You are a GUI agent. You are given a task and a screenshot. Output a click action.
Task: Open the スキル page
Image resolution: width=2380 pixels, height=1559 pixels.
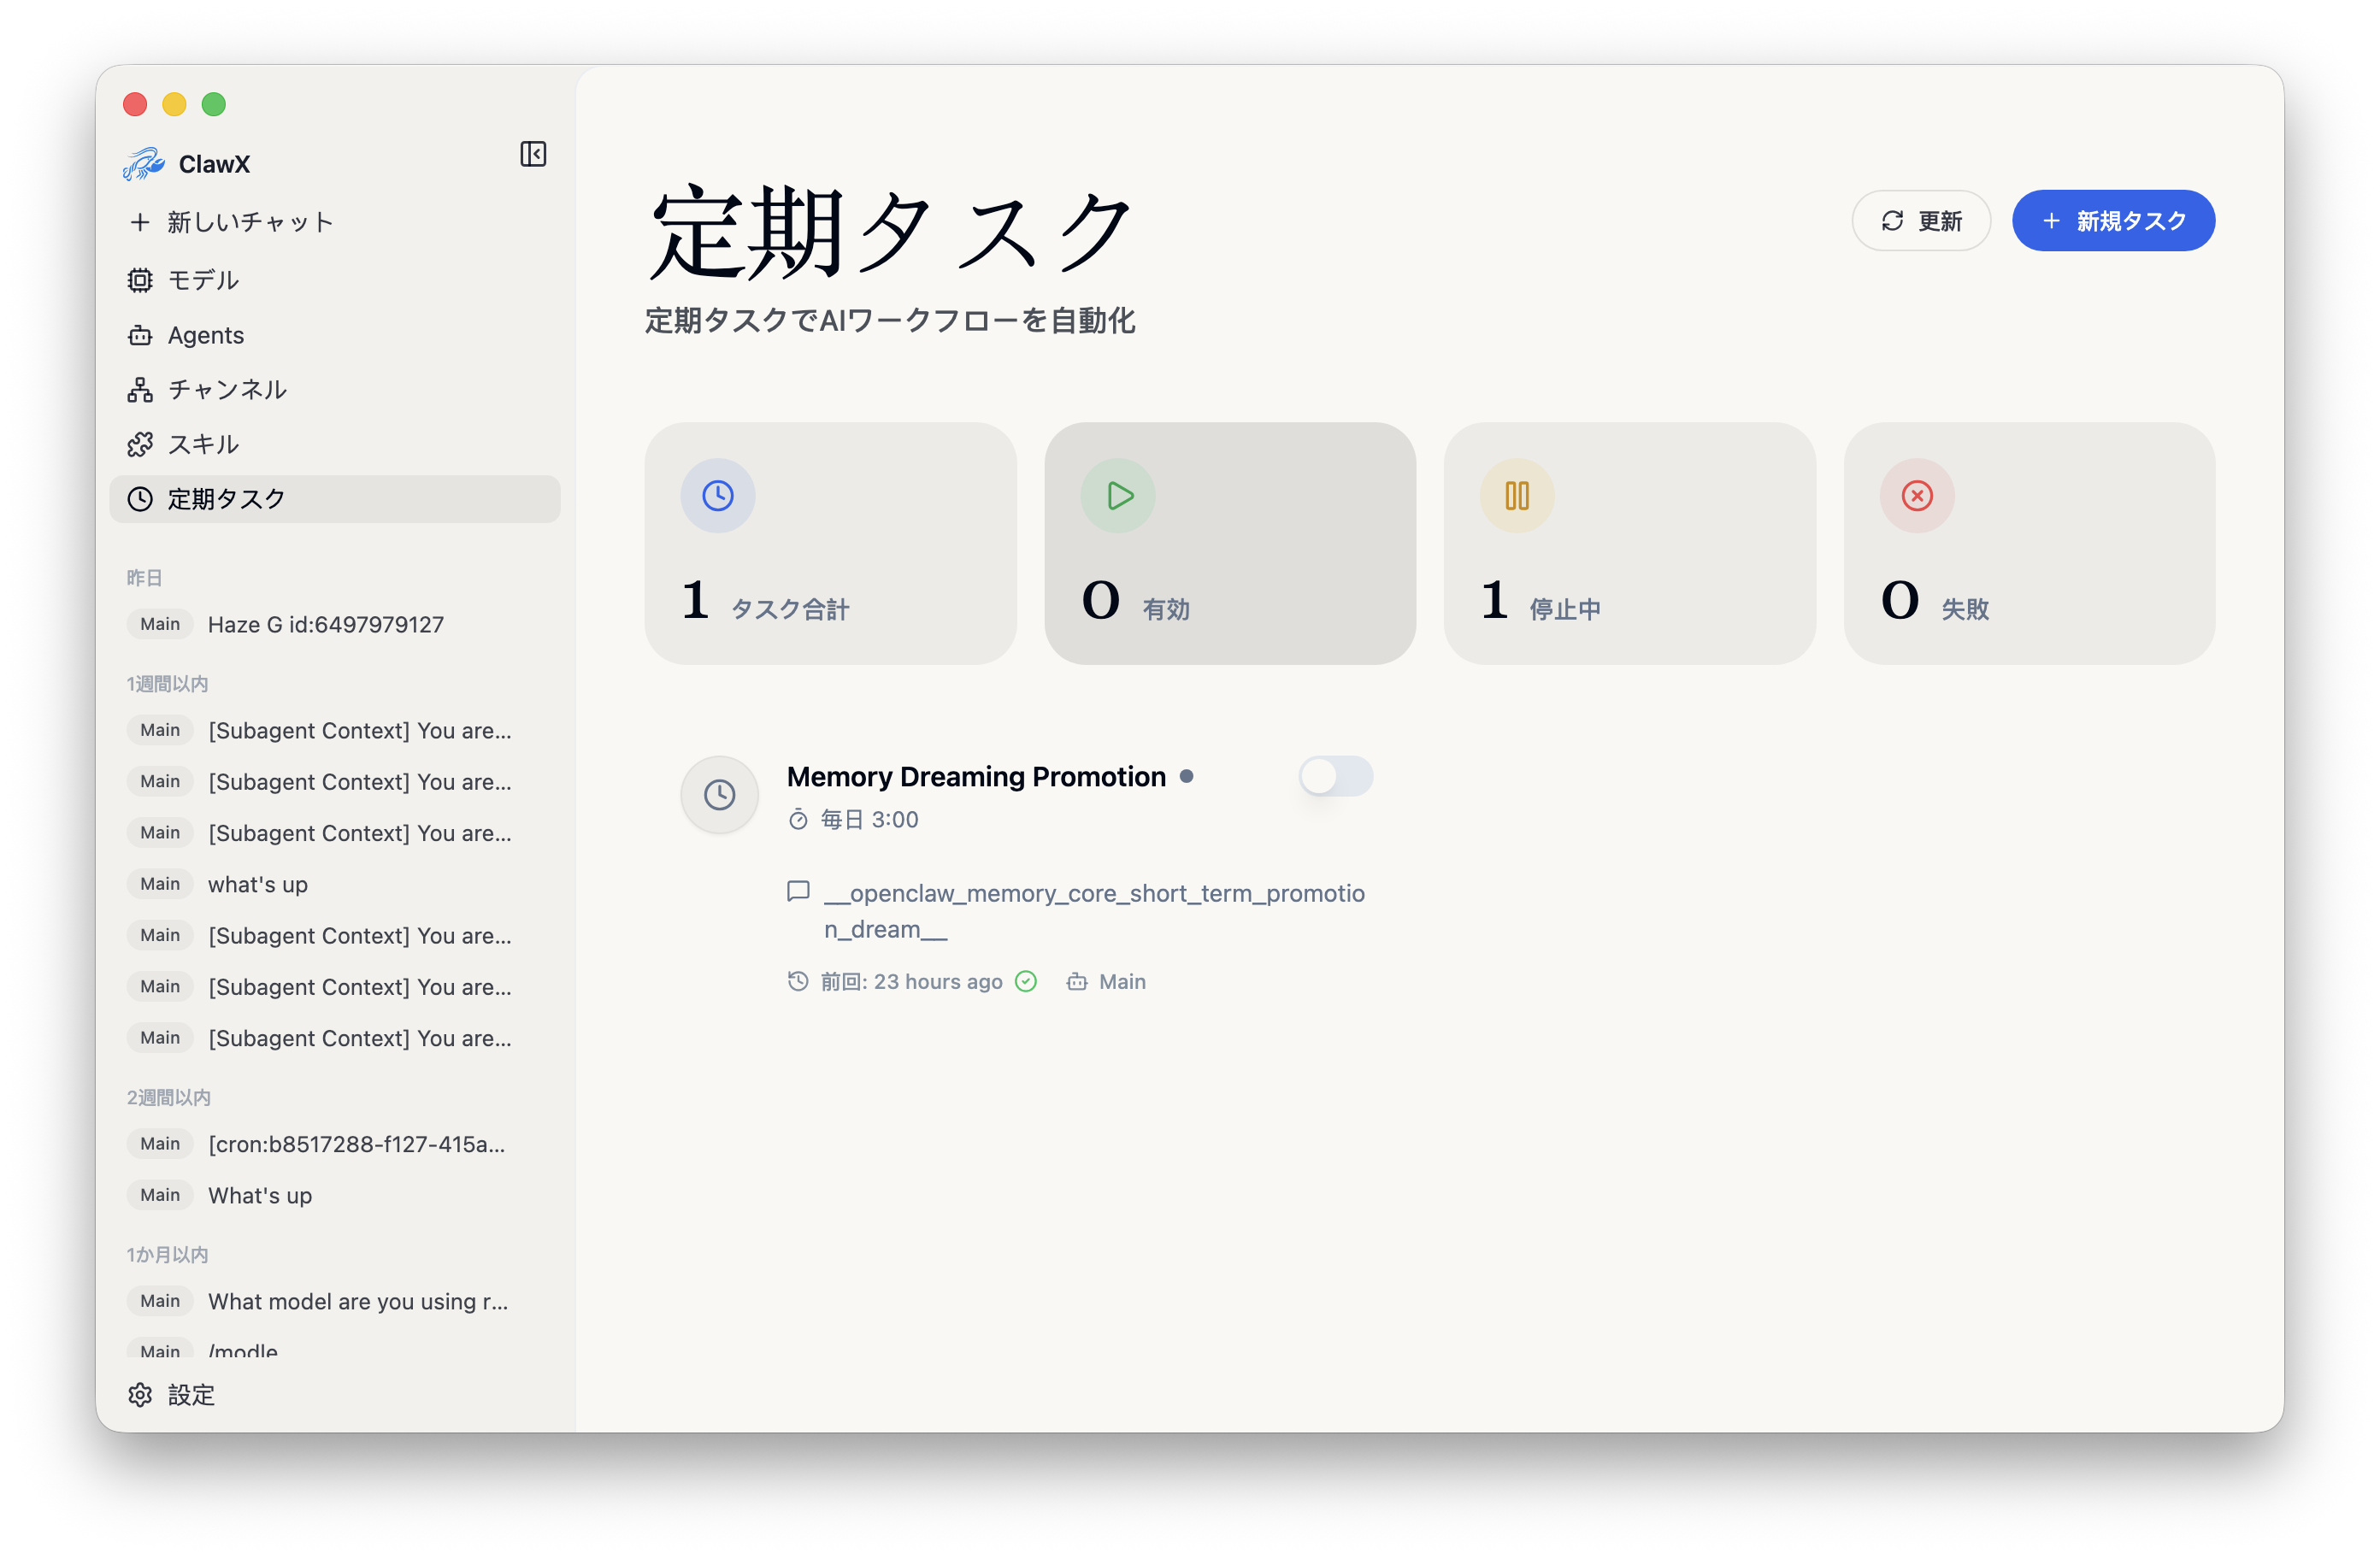click(x=334, y=444)
